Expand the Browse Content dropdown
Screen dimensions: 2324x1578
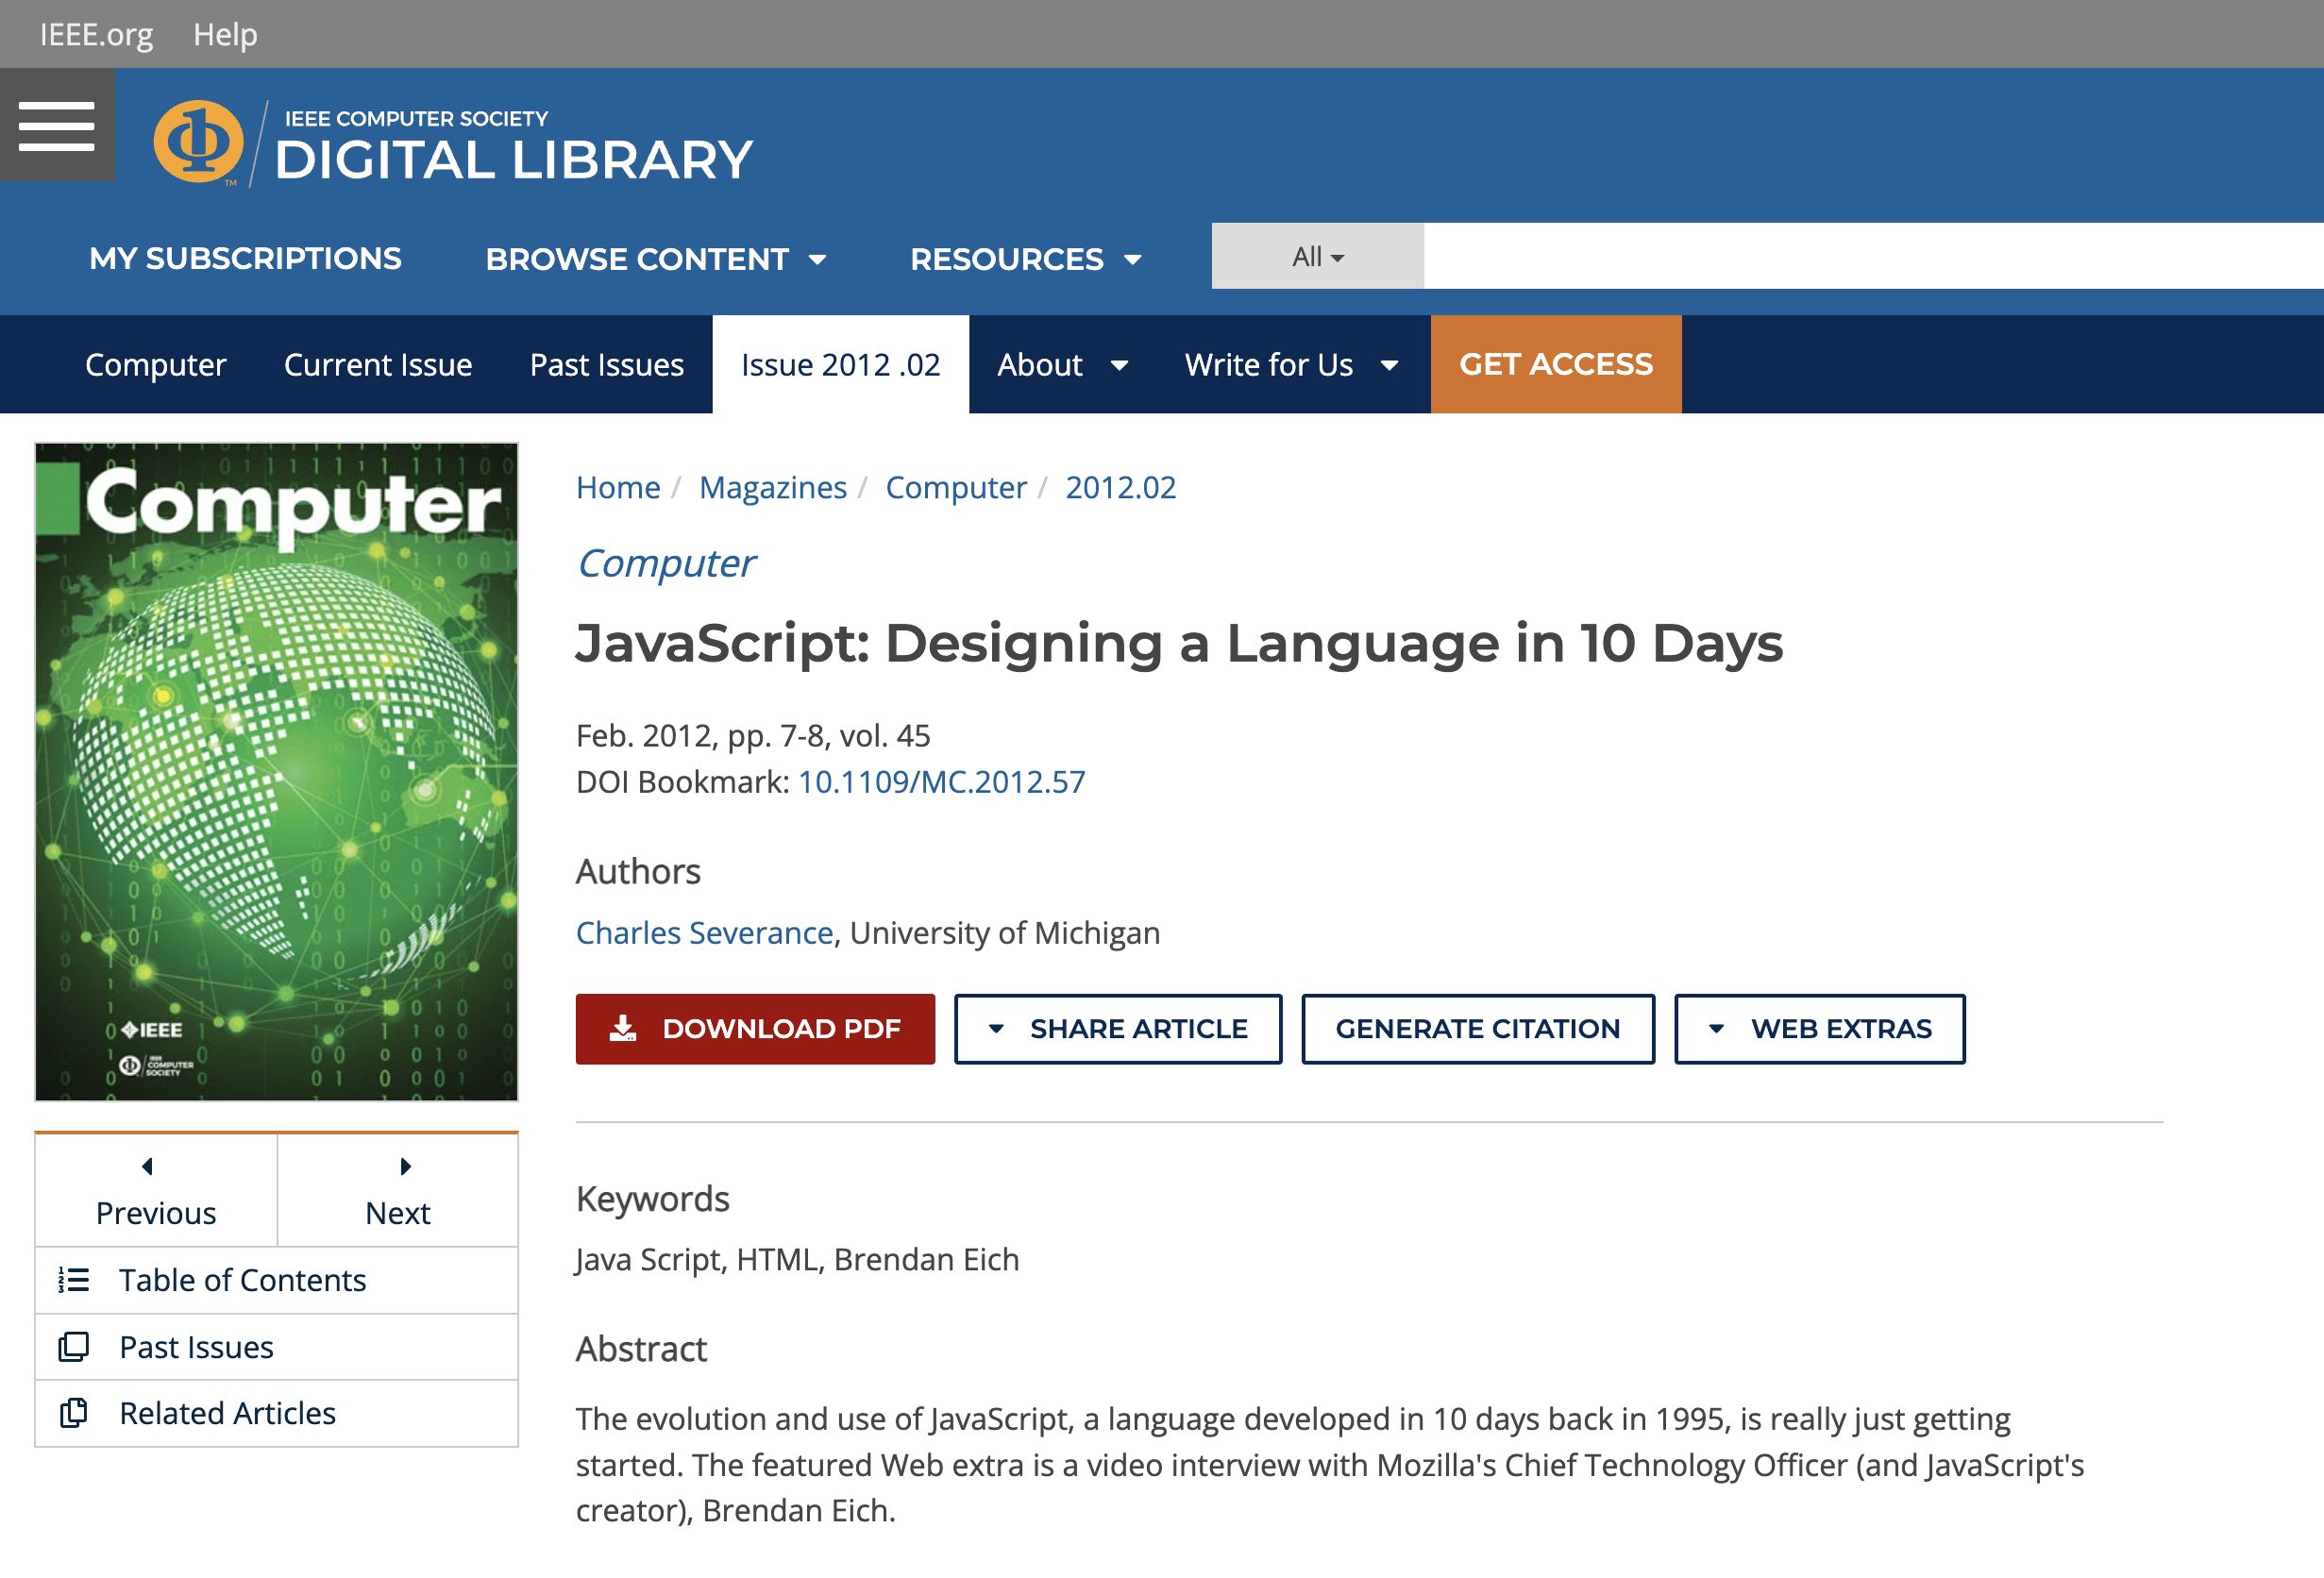(655, 259)
